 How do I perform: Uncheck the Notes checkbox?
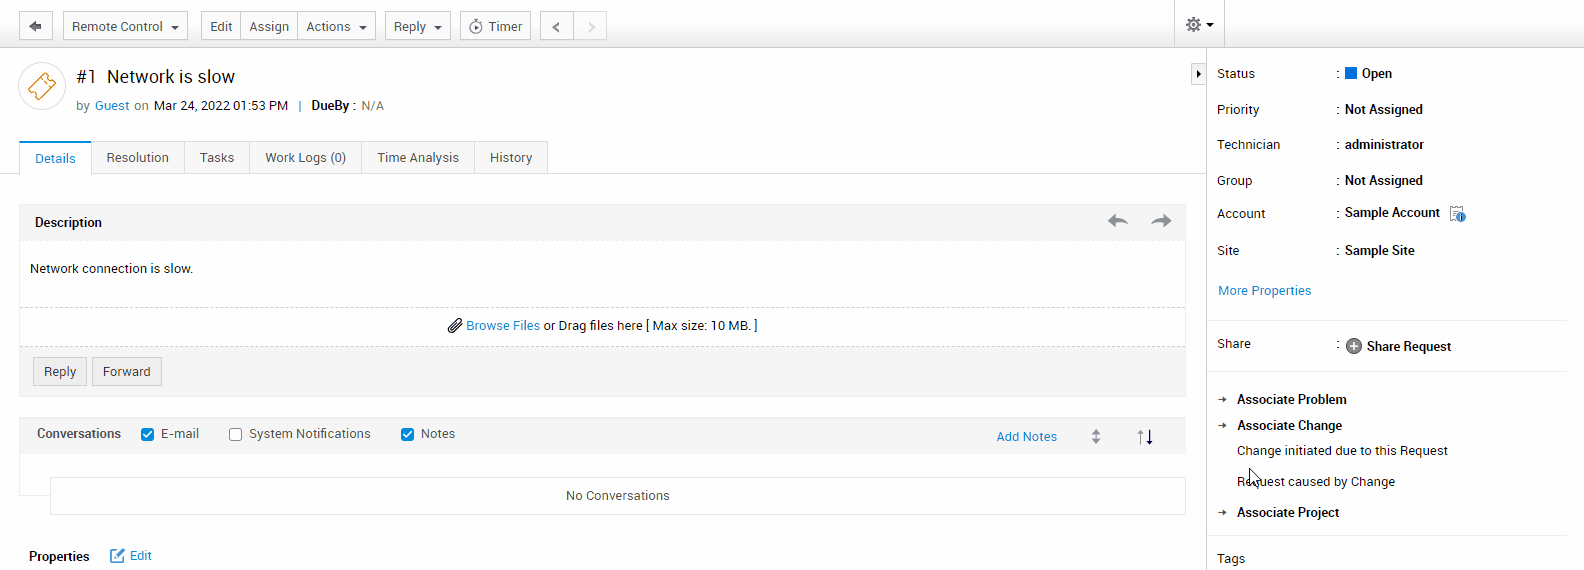pos(407,434)
